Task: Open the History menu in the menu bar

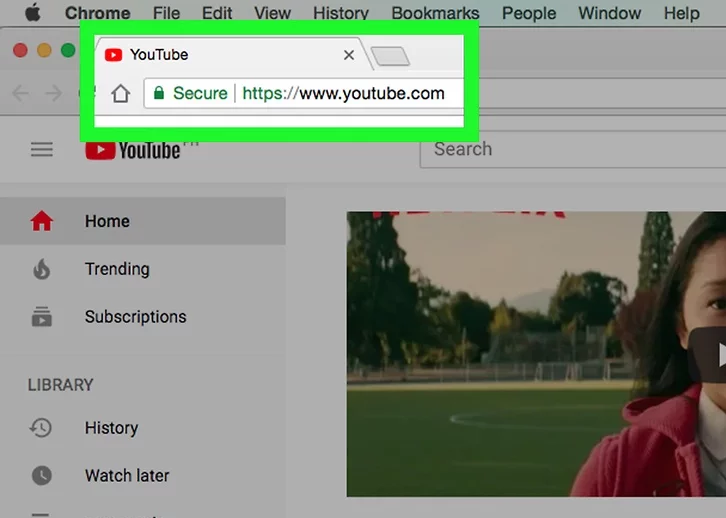Action: [x=340, y=13]
